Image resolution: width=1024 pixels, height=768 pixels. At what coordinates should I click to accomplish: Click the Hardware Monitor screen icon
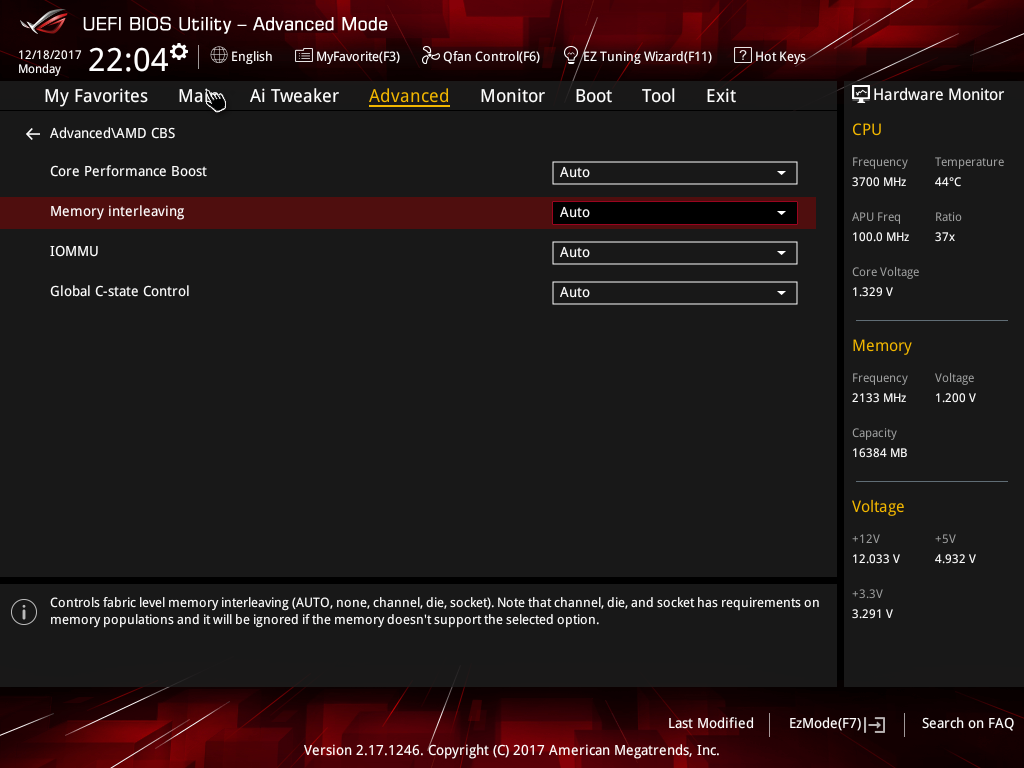click(861, 95)
